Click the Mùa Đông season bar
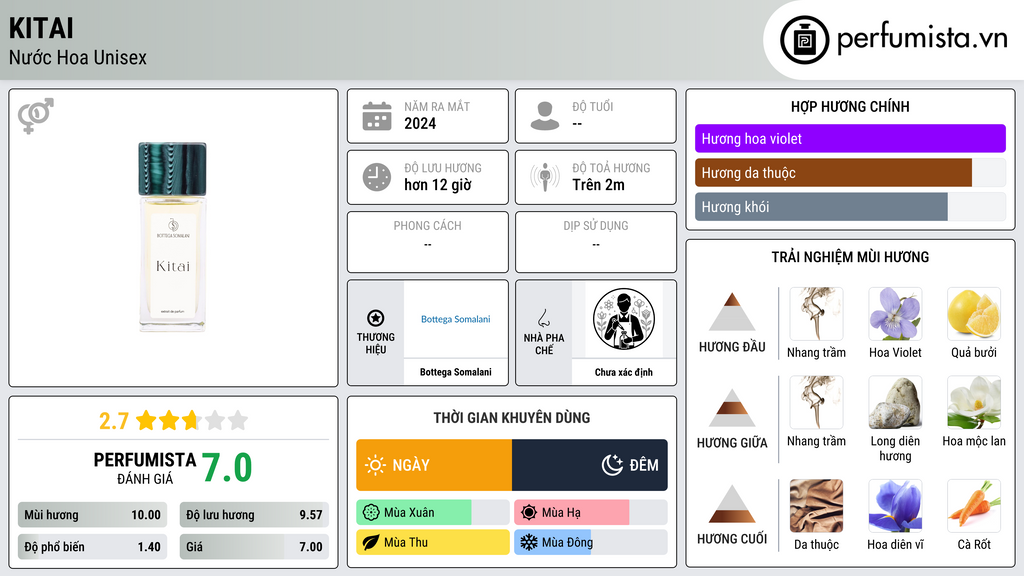The height and width of the screenshot is (576, 1024). coord(591,542)
